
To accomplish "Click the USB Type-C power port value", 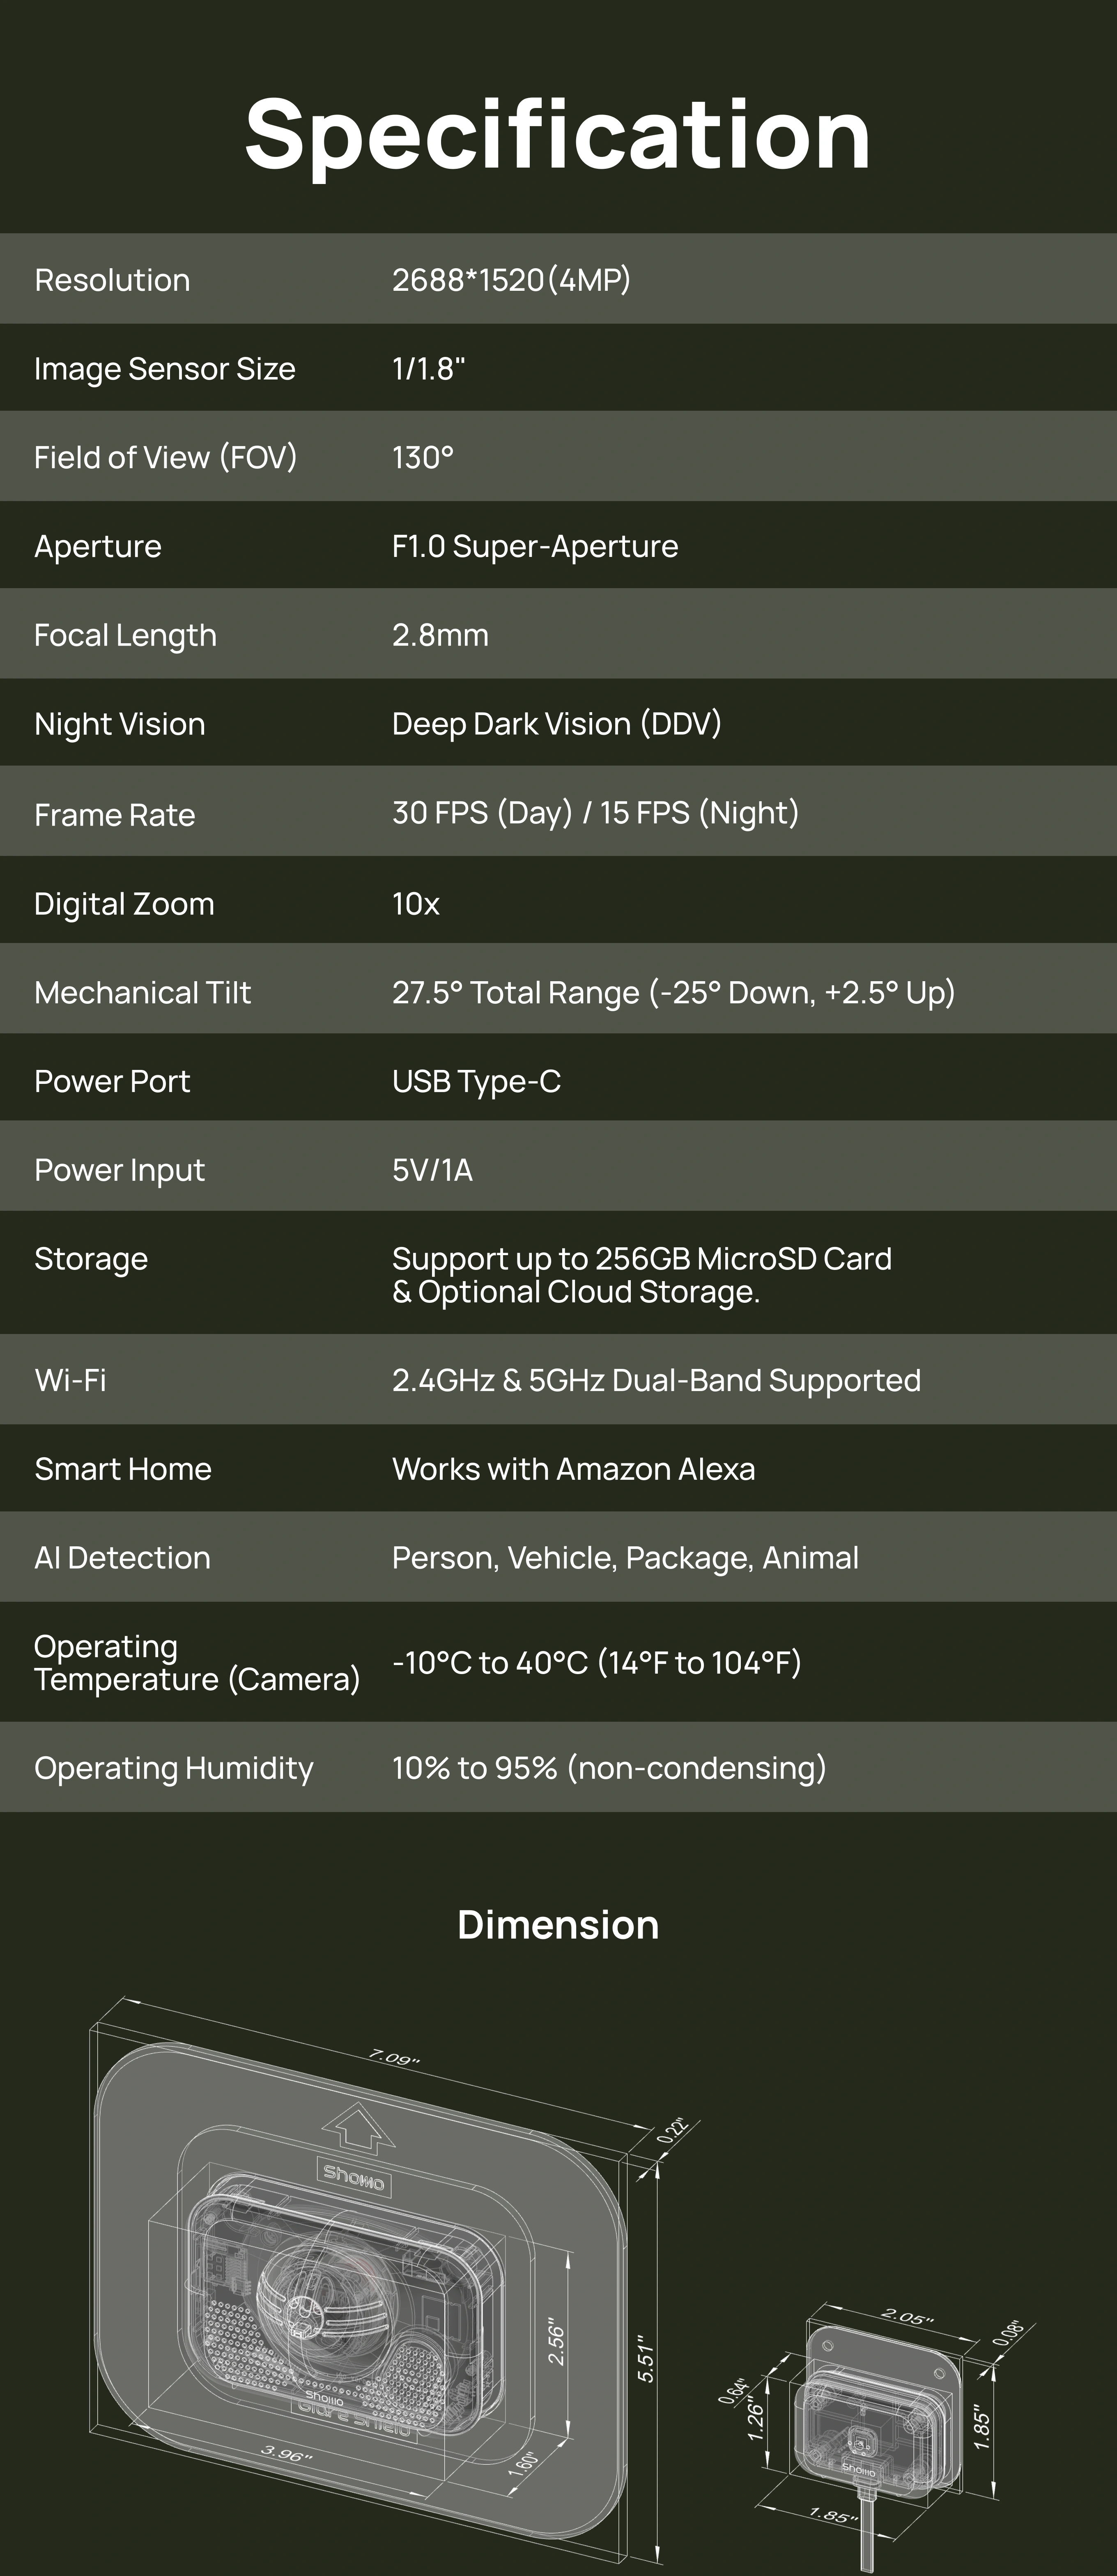I will point(476,1081).
